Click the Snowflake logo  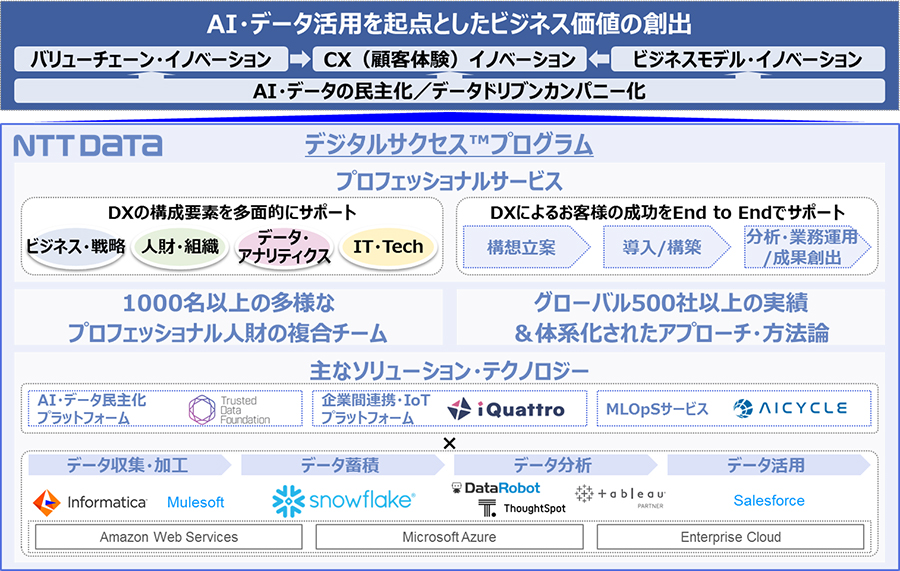tap(343, 501)
